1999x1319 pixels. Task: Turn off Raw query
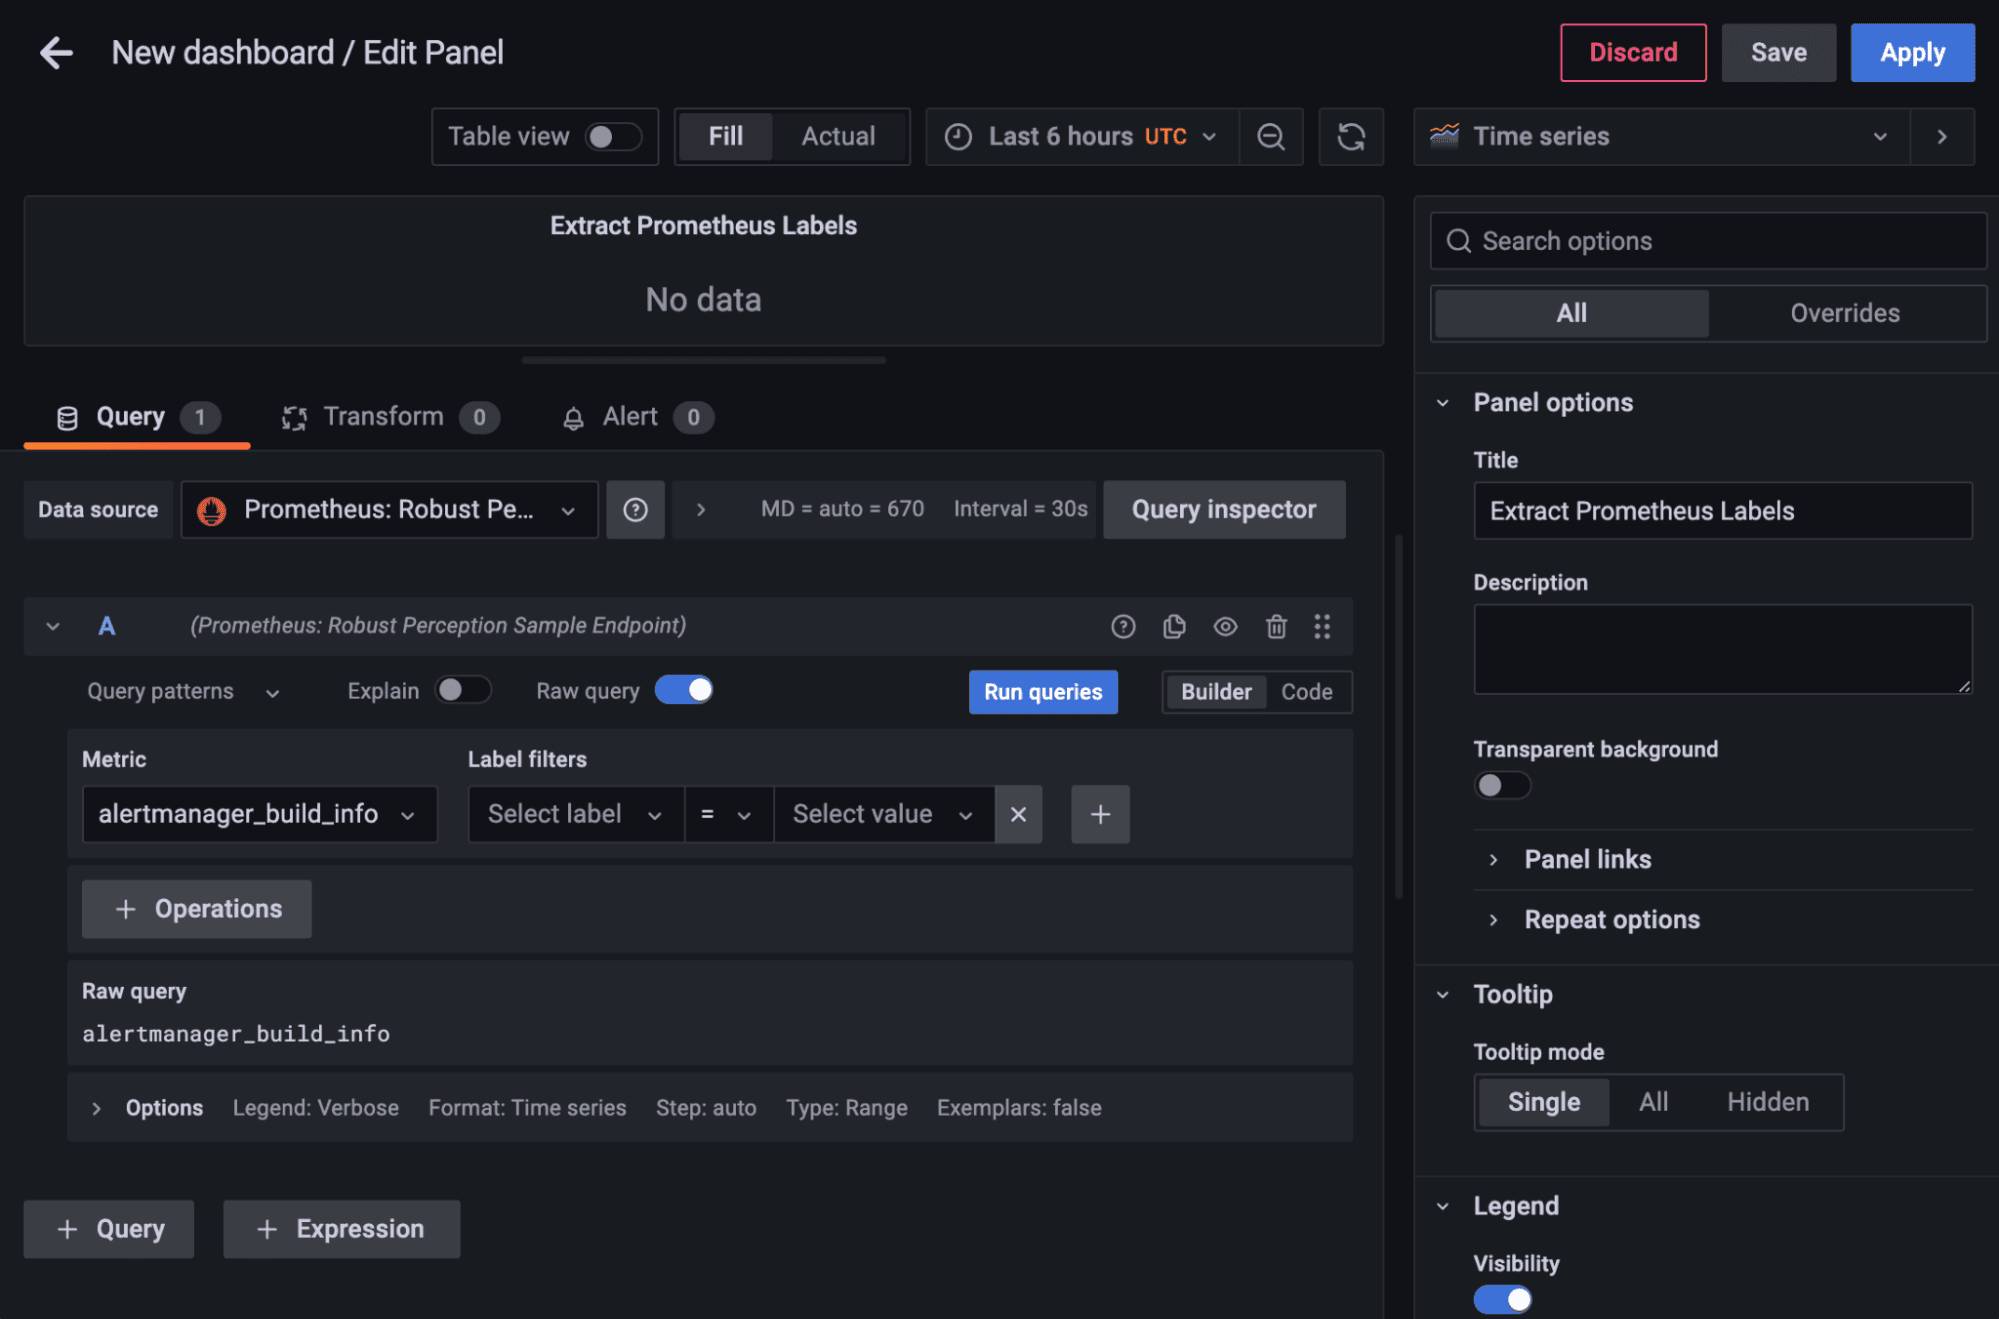click(x=684, y=690)
